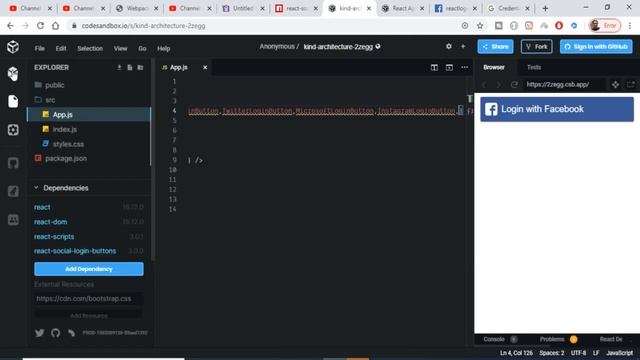Create new directory icon in Explorer
The height and width of the screenshot is (360, 640).
(140, 67)
